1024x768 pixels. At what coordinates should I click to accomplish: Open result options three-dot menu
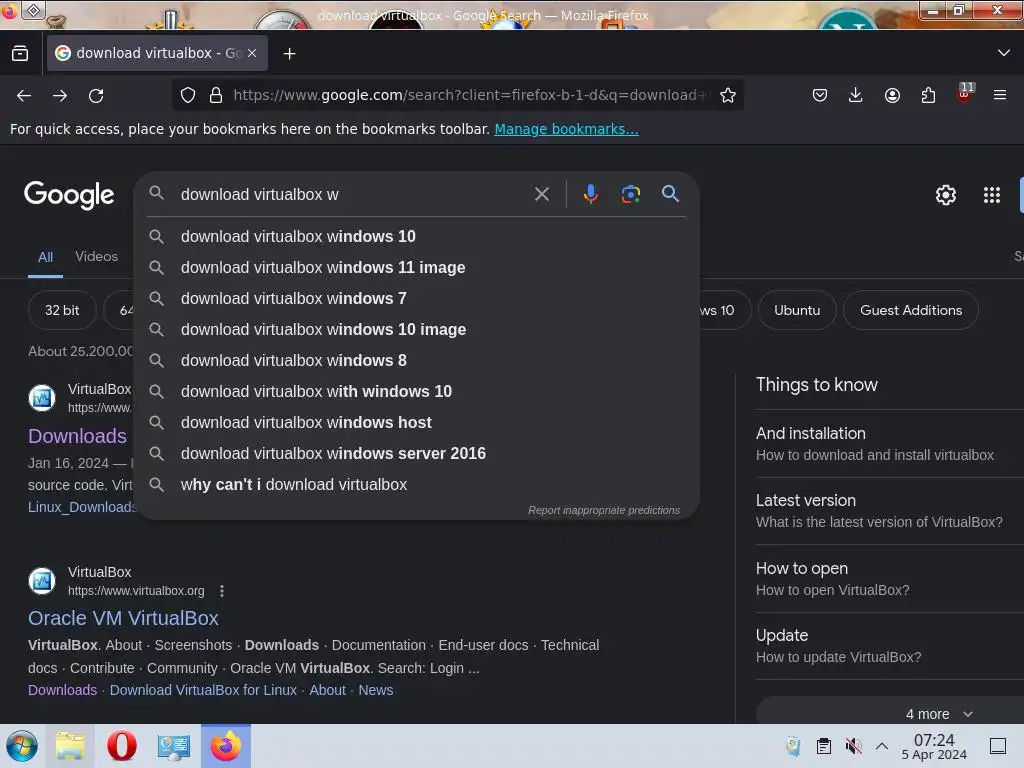(222, 591)
